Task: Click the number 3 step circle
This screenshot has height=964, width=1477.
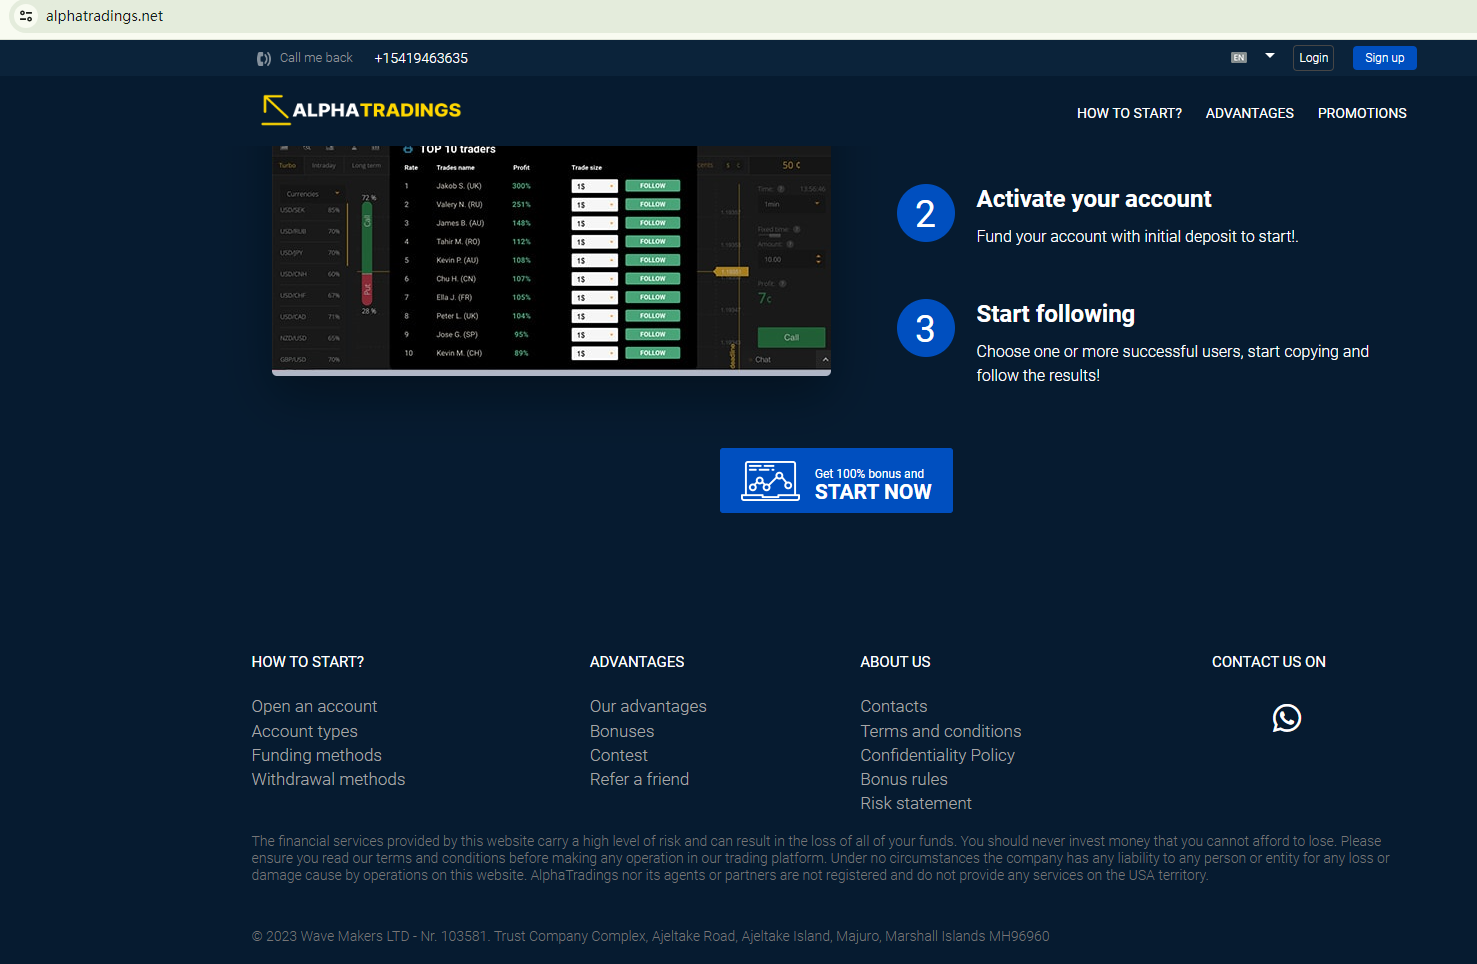Action: [925, 328]
